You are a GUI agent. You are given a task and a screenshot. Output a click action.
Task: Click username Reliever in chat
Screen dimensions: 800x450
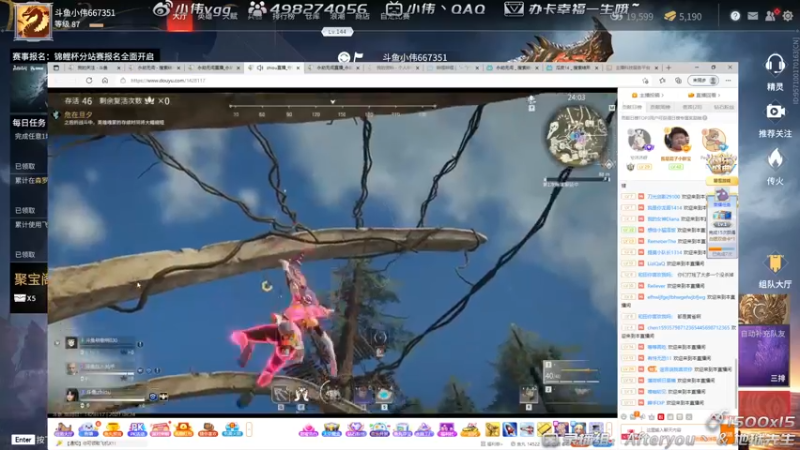656,286
